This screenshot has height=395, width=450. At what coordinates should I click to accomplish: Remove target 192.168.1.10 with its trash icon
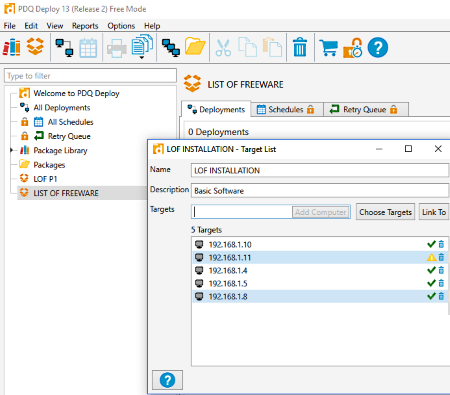click(x=441, y=244)
